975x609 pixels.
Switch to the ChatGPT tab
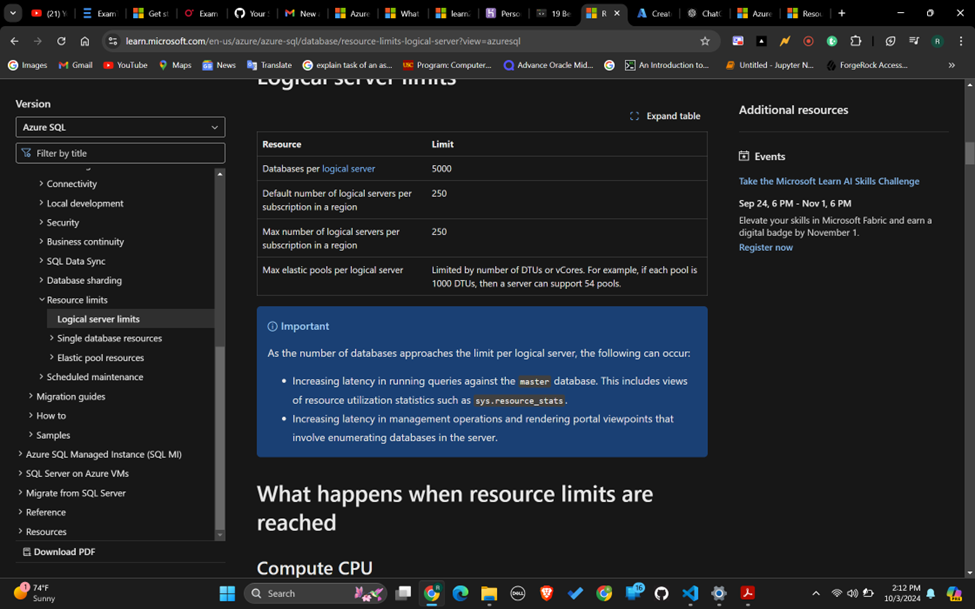[705, 13]
